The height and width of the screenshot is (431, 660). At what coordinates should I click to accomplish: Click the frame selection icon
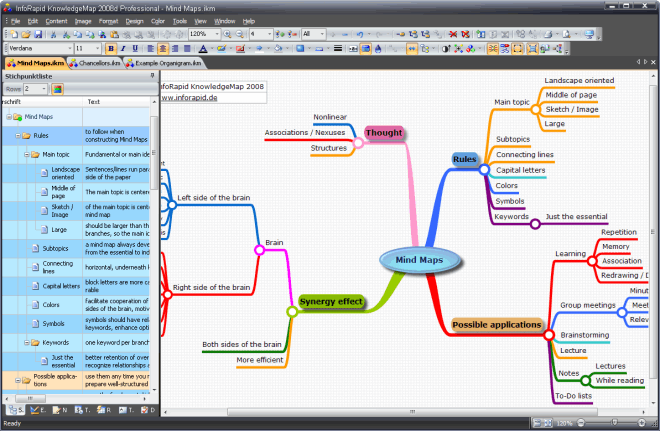(x=517, y=49)
